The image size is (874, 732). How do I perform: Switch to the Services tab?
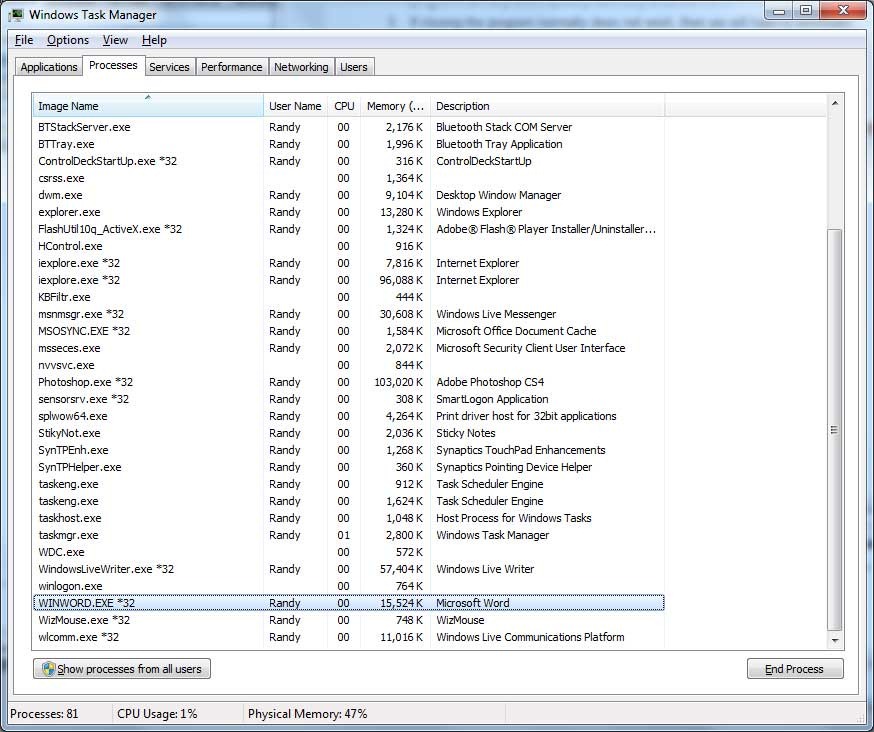click(x=169, y=67)
